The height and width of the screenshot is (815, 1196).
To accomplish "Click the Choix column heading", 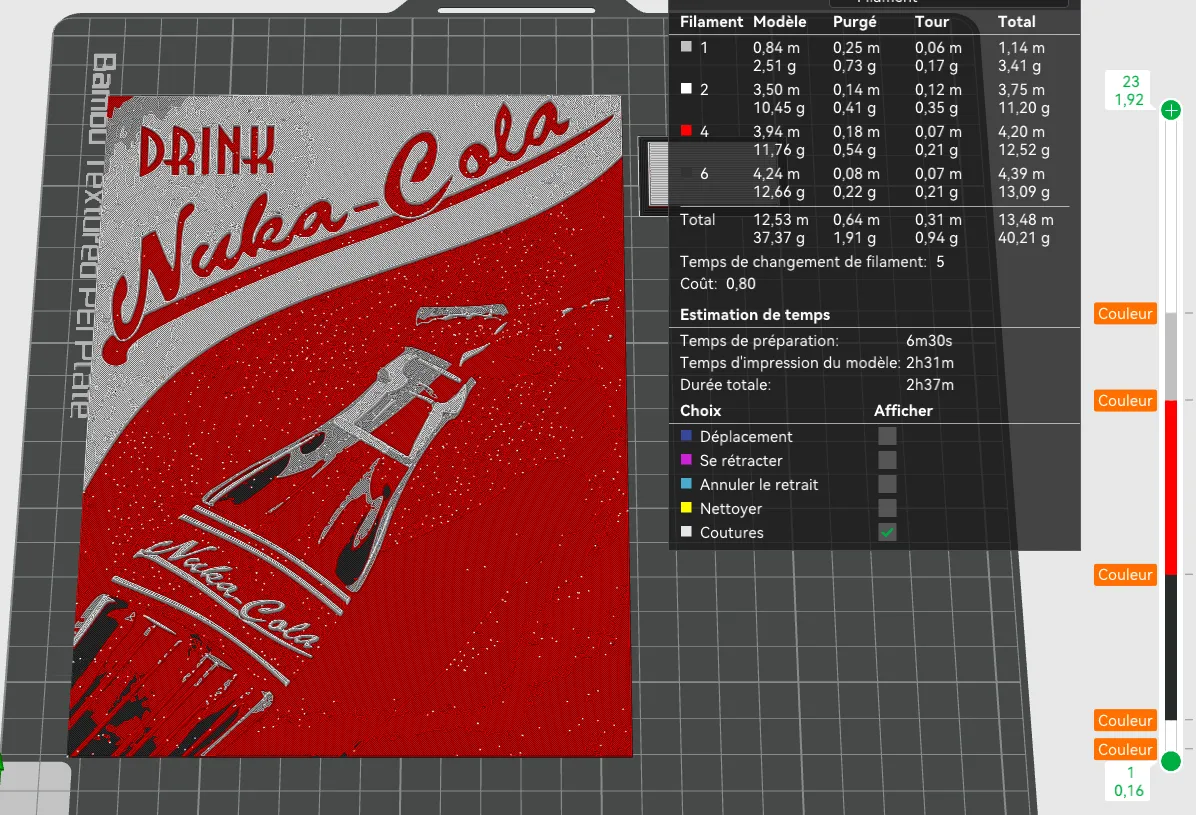I will coord(700,411).
